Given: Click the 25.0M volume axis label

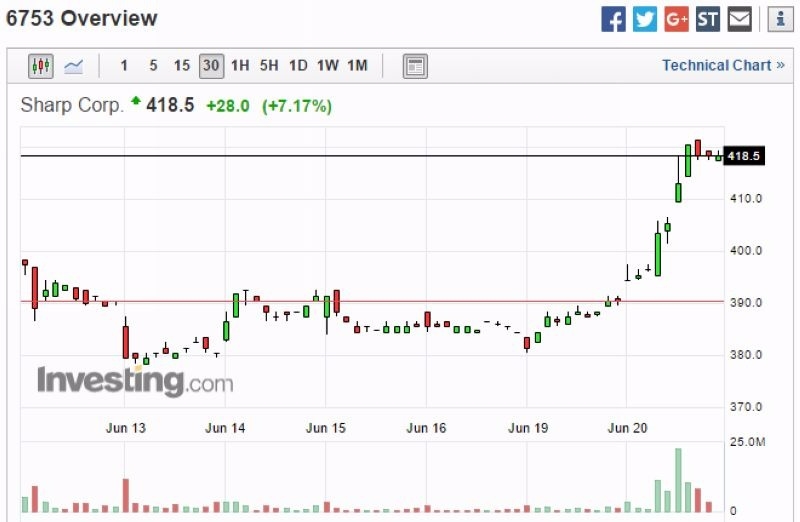Looking at the screenshot, I should (x=747, y=442).
